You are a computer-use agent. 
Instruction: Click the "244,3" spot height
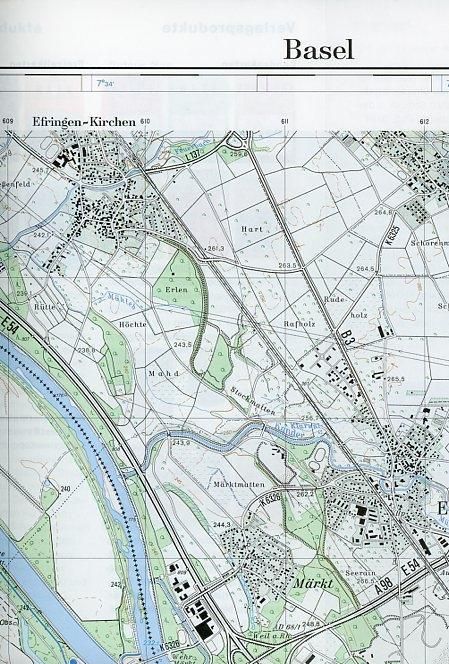222,525
